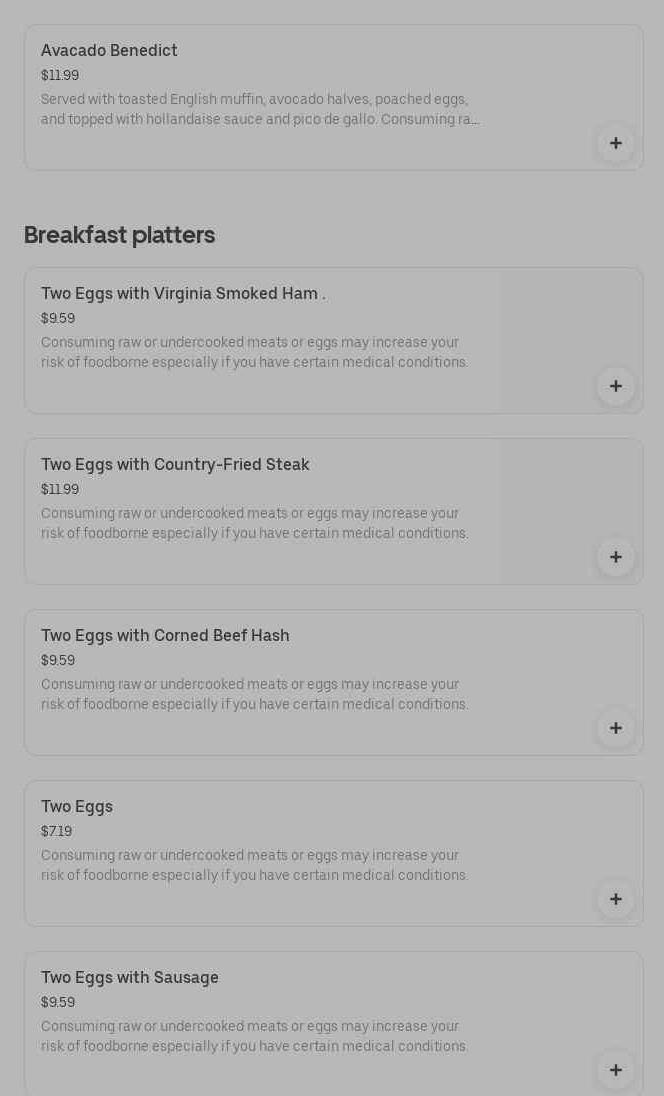
Task: Select Two Eggs with Sausage title
Action: [x=130, y=977]
